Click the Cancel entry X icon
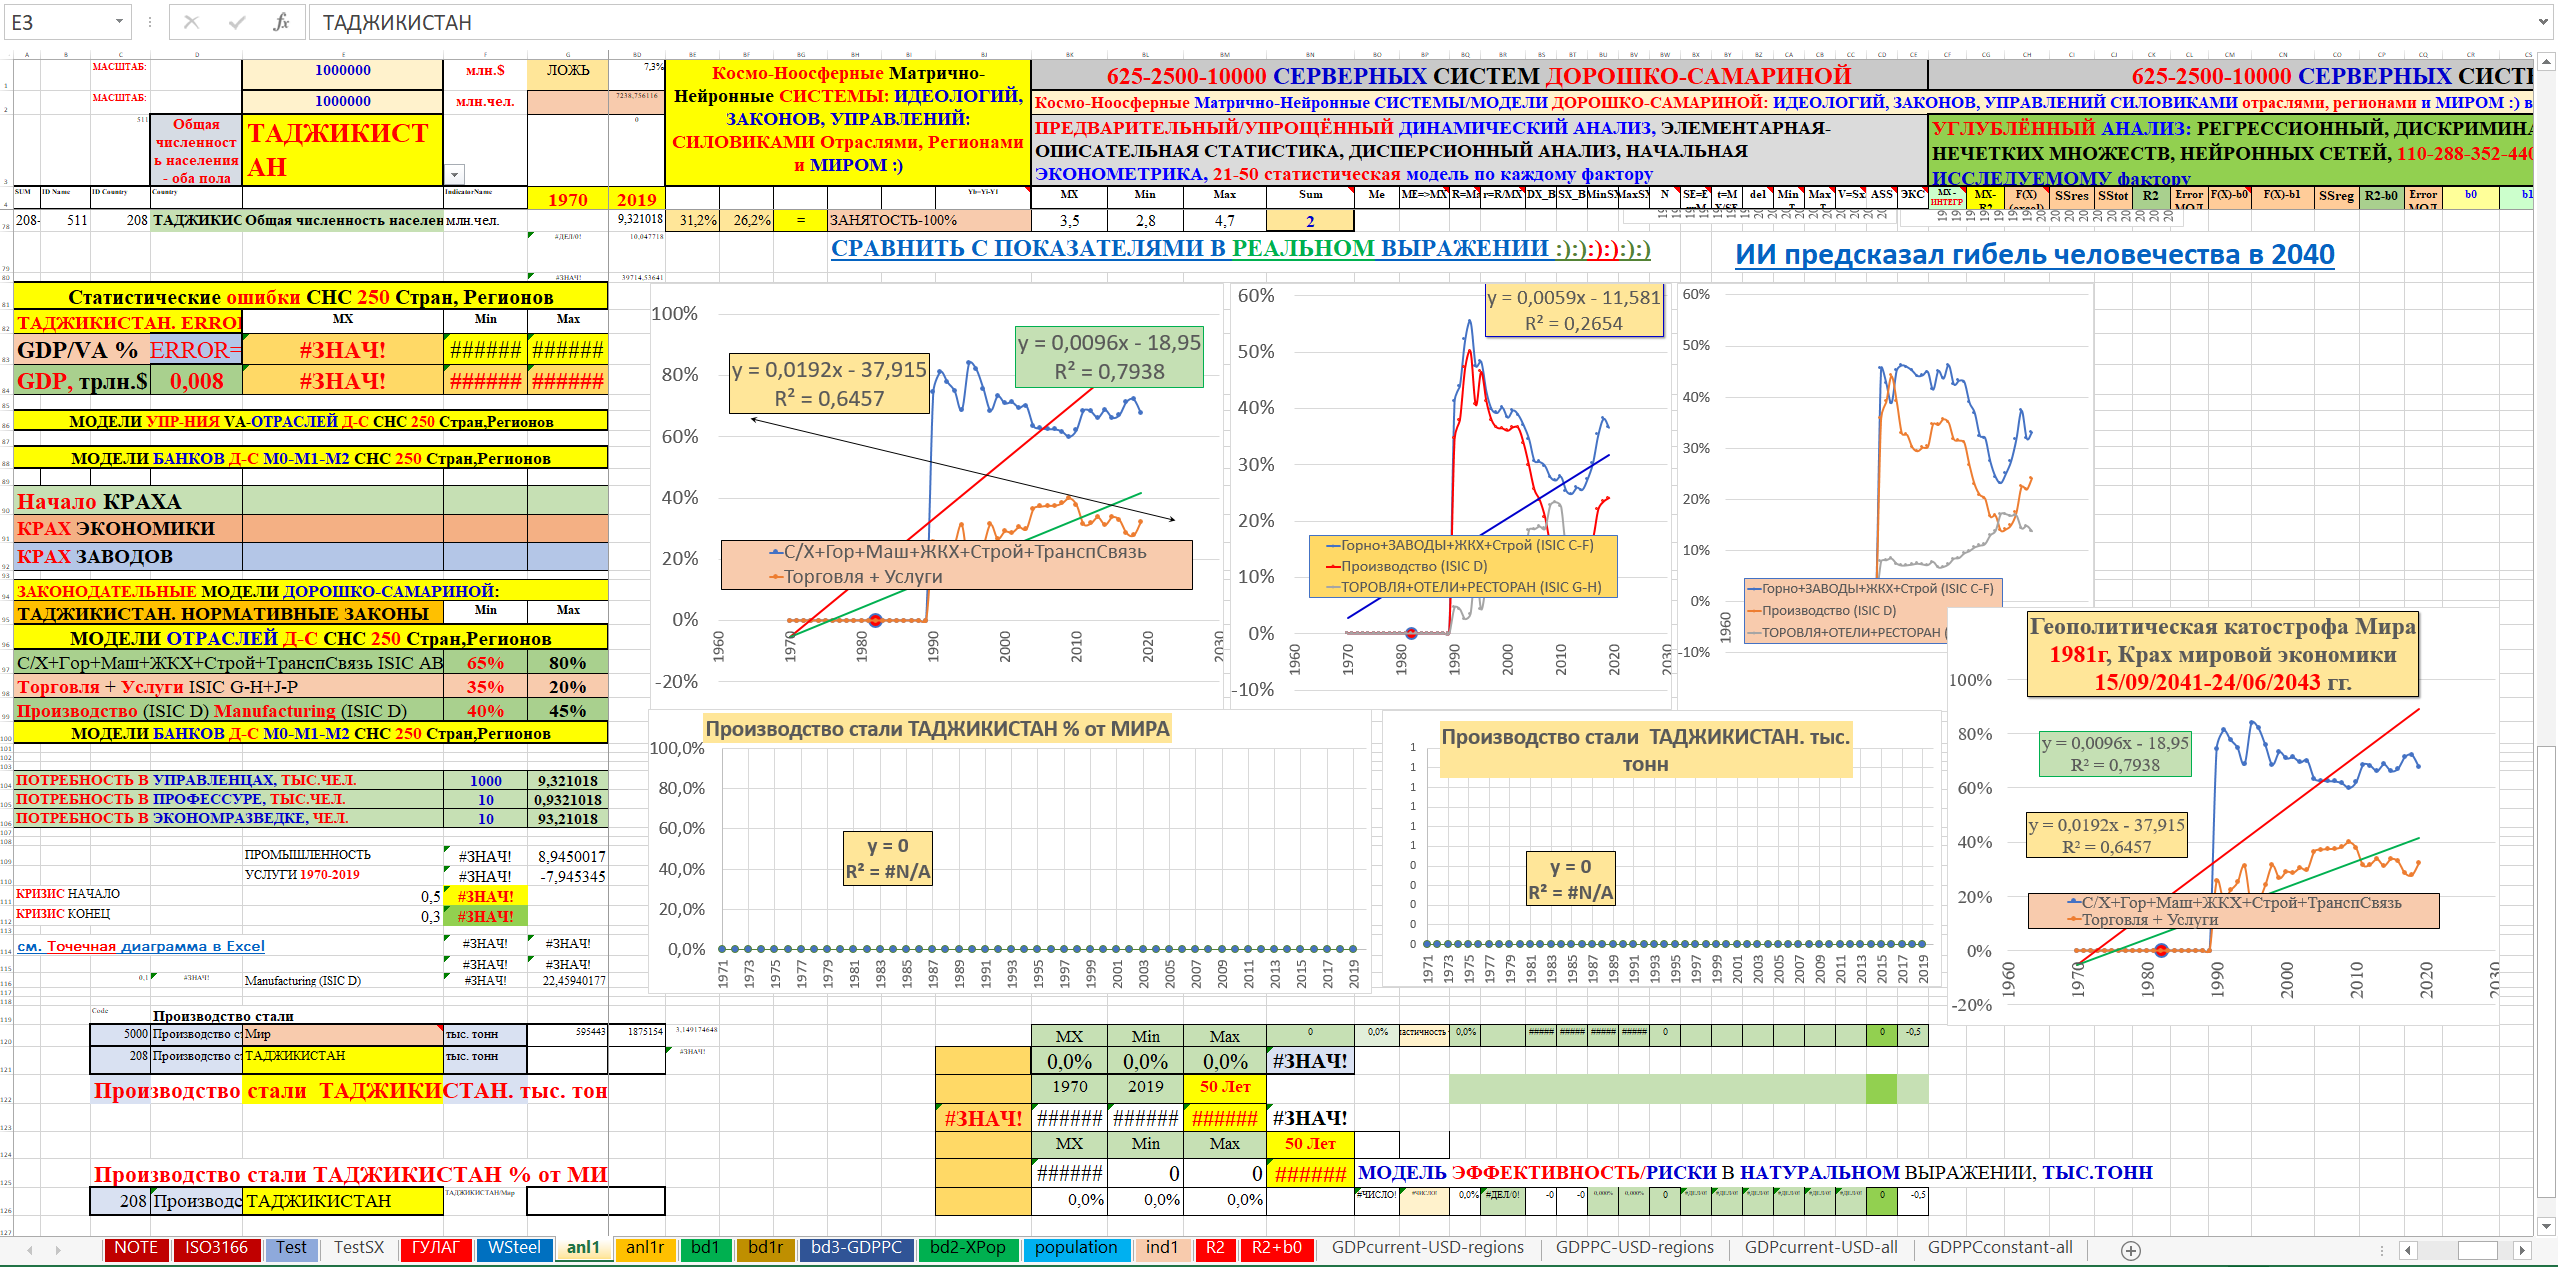This screenshot has width=2558, height=1267. pyautogui.click(x=192, y=22)
